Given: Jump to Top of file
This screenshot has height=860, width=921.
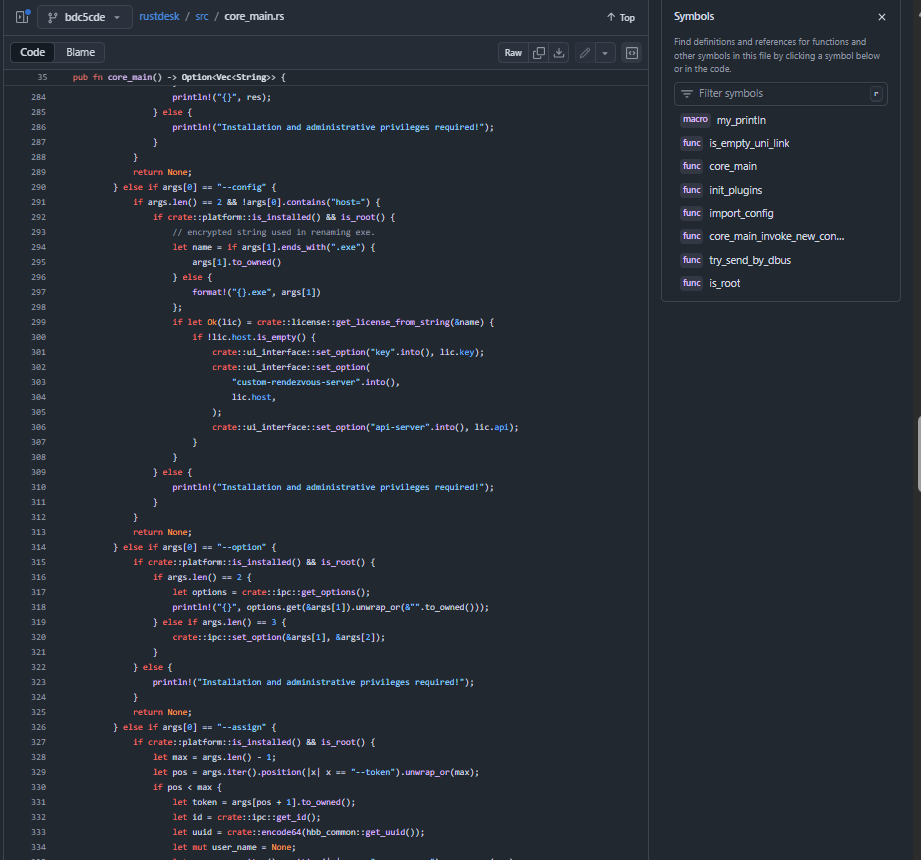Looking at the screenshot, I should [621, 18].
